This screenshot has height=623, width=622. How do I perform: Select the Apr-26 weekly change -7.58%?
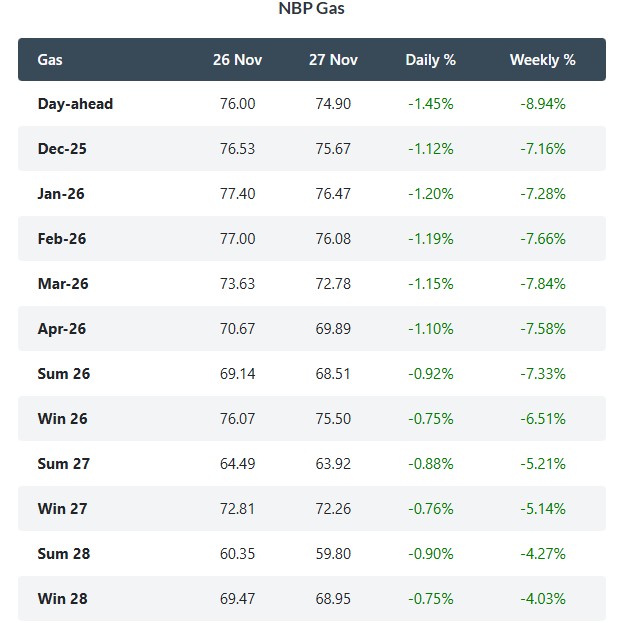[542, 329]
